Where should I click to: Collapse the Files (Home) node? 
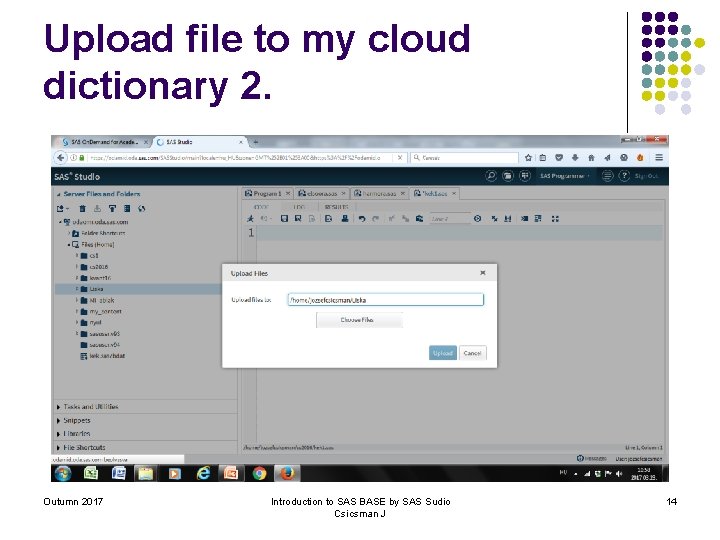[69, 244]
